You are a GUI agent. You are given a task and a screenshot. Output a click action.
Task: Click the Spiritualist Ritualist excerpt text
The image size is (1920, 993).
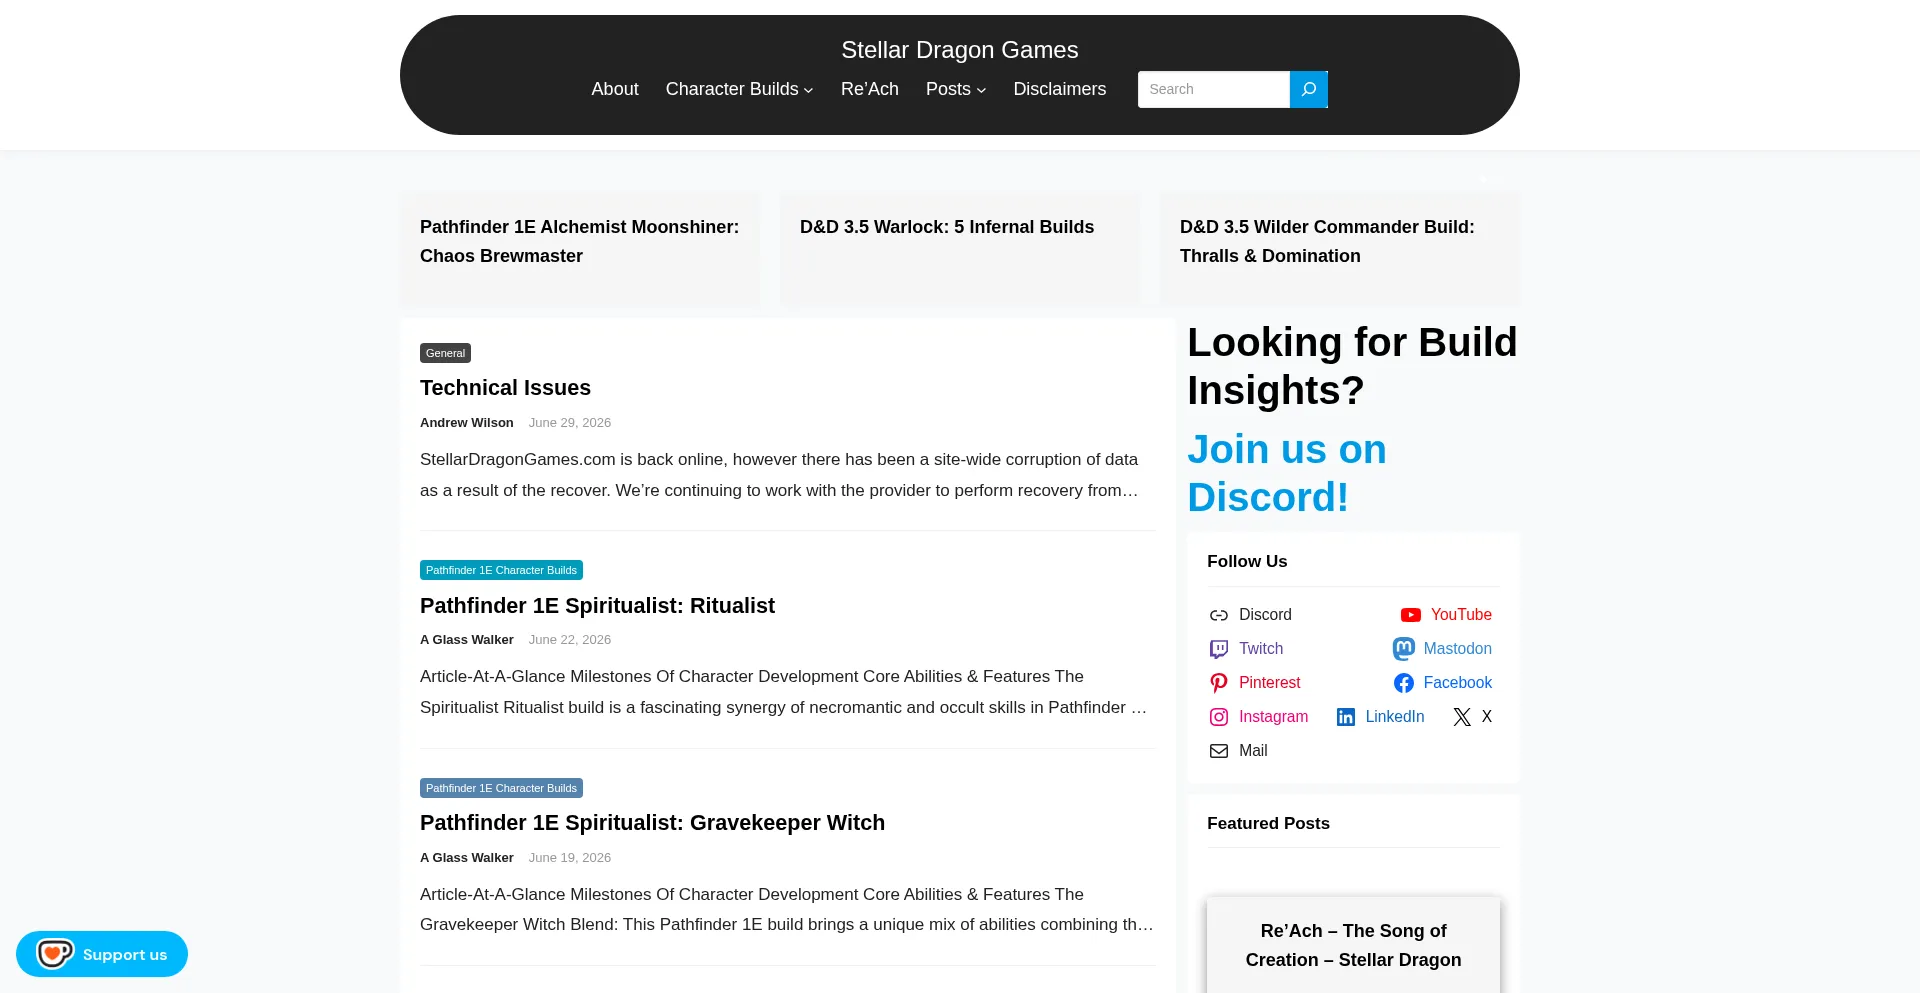pyautogui.click(x=783, y=692)
